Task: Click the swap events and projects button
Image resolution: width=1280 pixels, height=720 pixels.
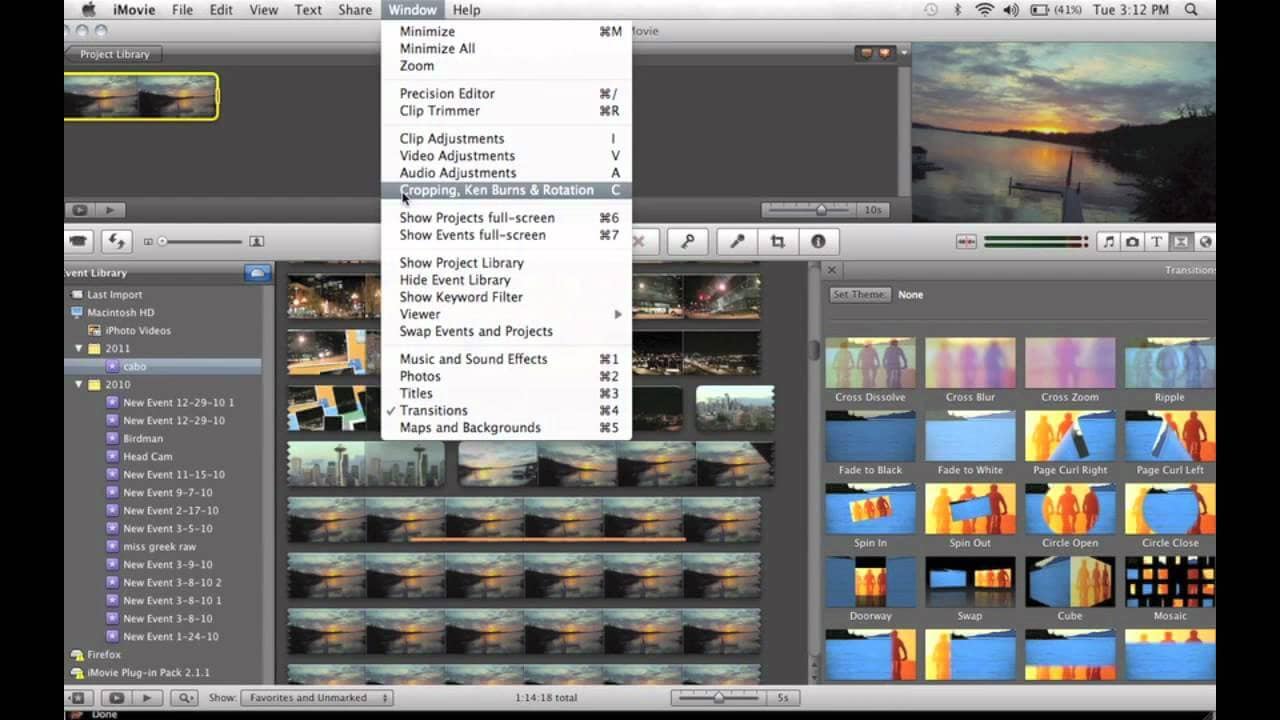Action: tap(118, 241)
